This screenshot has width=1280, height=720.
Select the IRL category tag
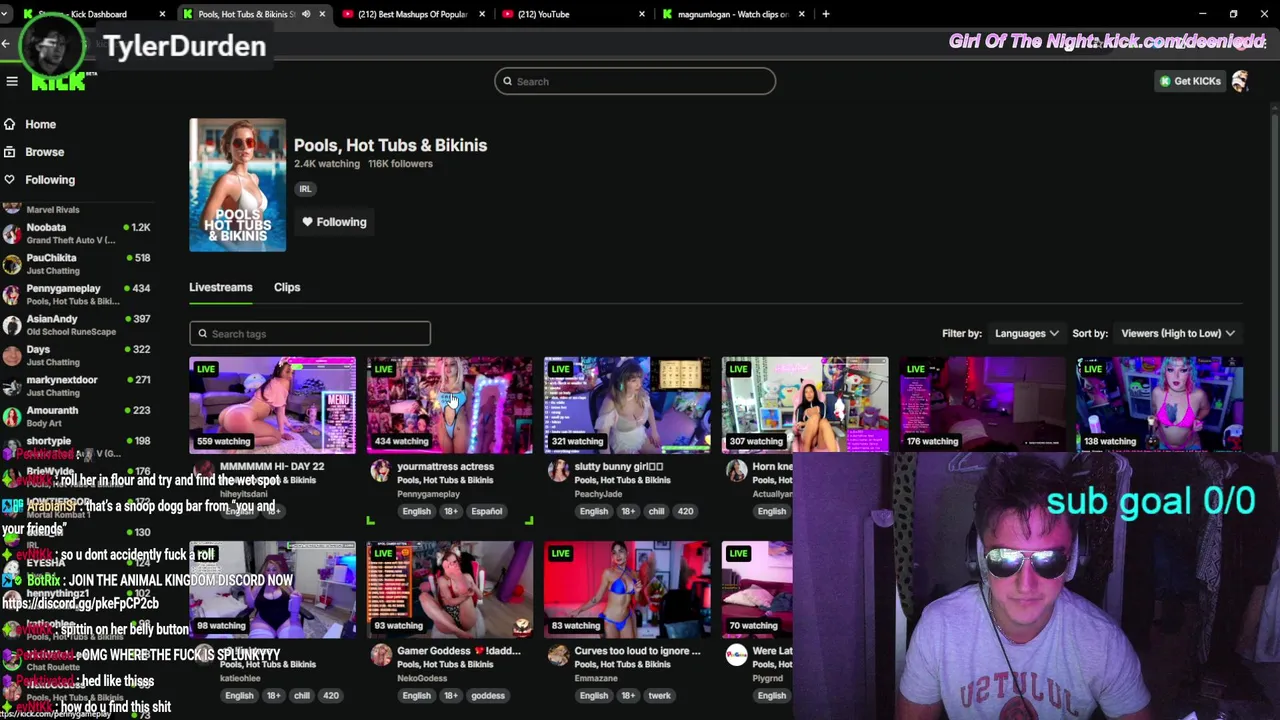(305, 189)
